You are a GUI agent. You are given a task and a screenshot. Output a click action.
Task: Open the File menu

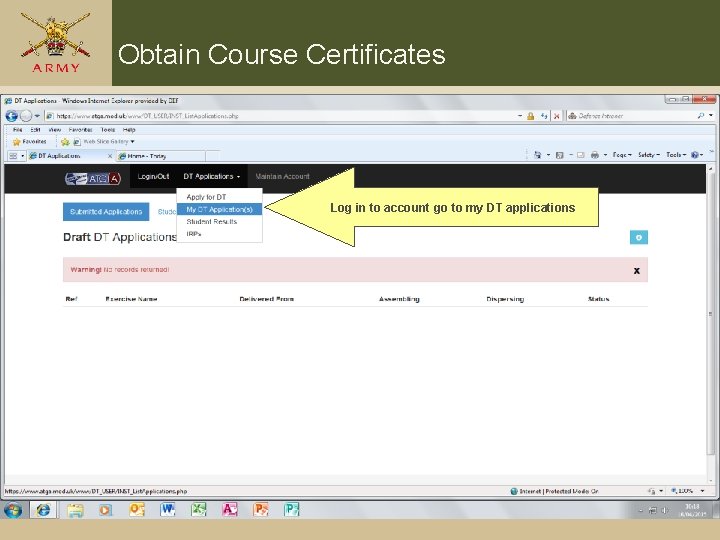click(x=17, y=129)
